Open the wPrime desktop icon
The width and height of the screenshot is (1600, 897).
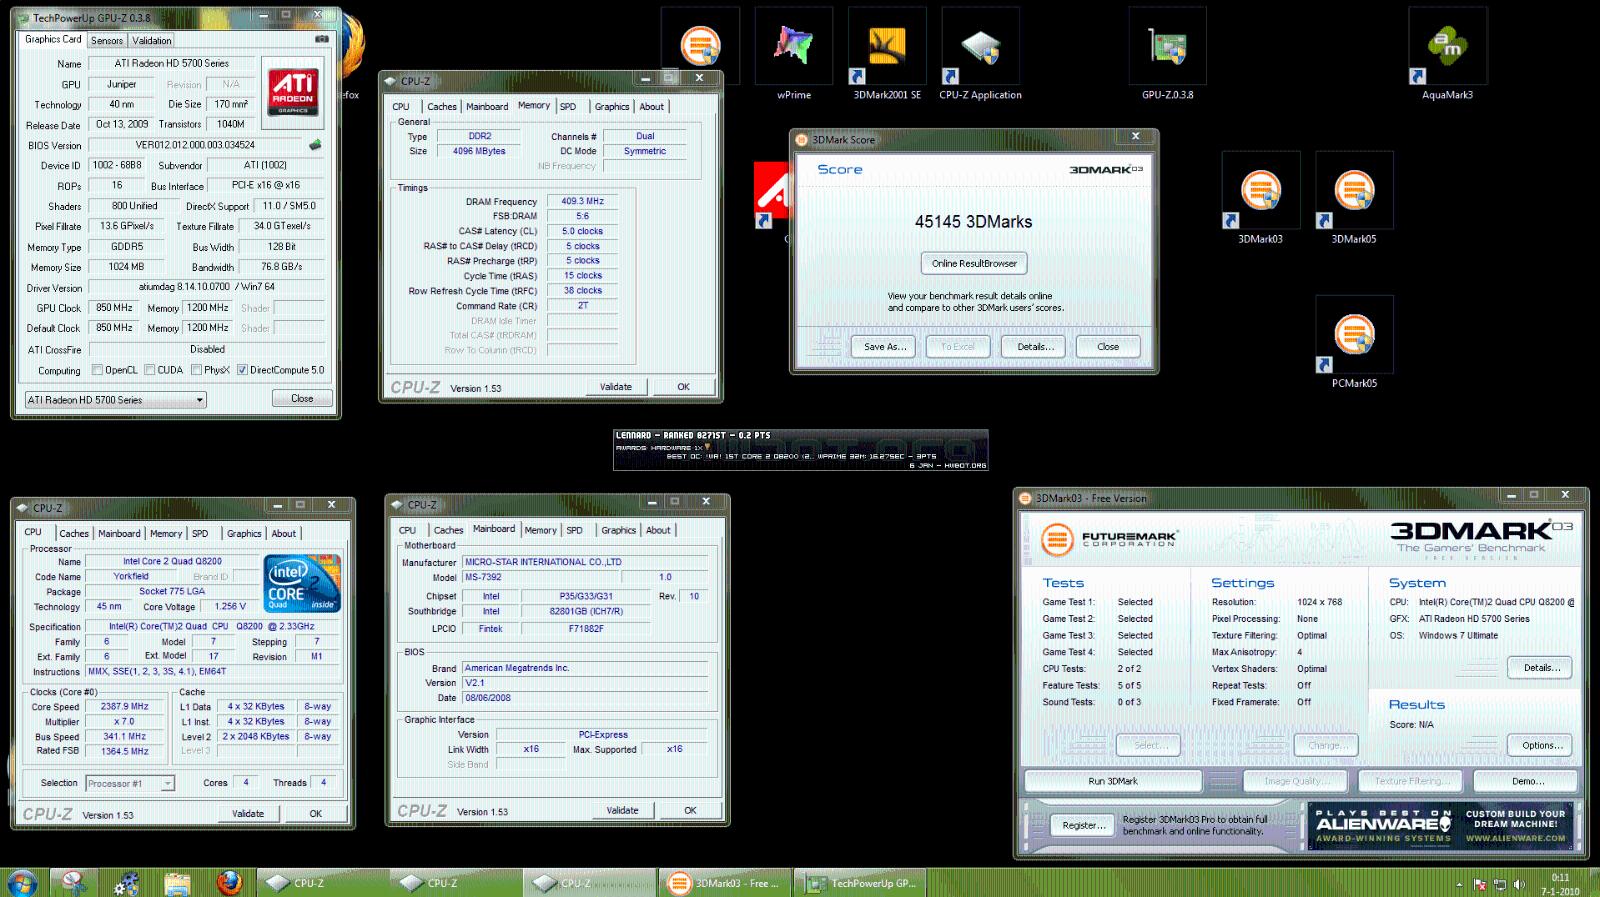[x=793, y=55]
